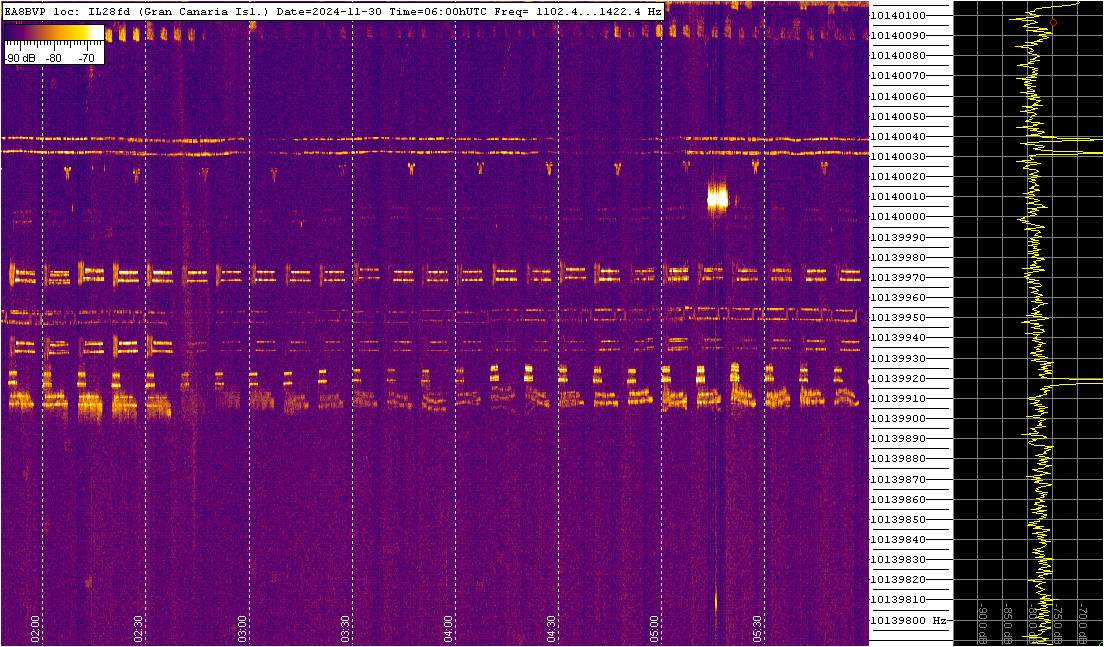Viewport: 1104px width, 647px height.
Task: Click the 04:30 time marker
Action: click(551, 628)
